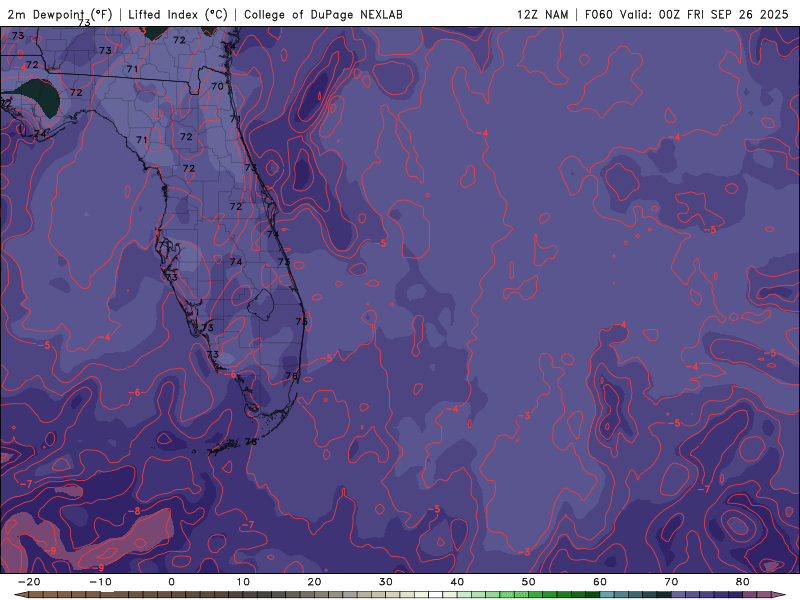
Task: Click the Lake Okeechobee outline on the map
Action: (x=261, y=305)
